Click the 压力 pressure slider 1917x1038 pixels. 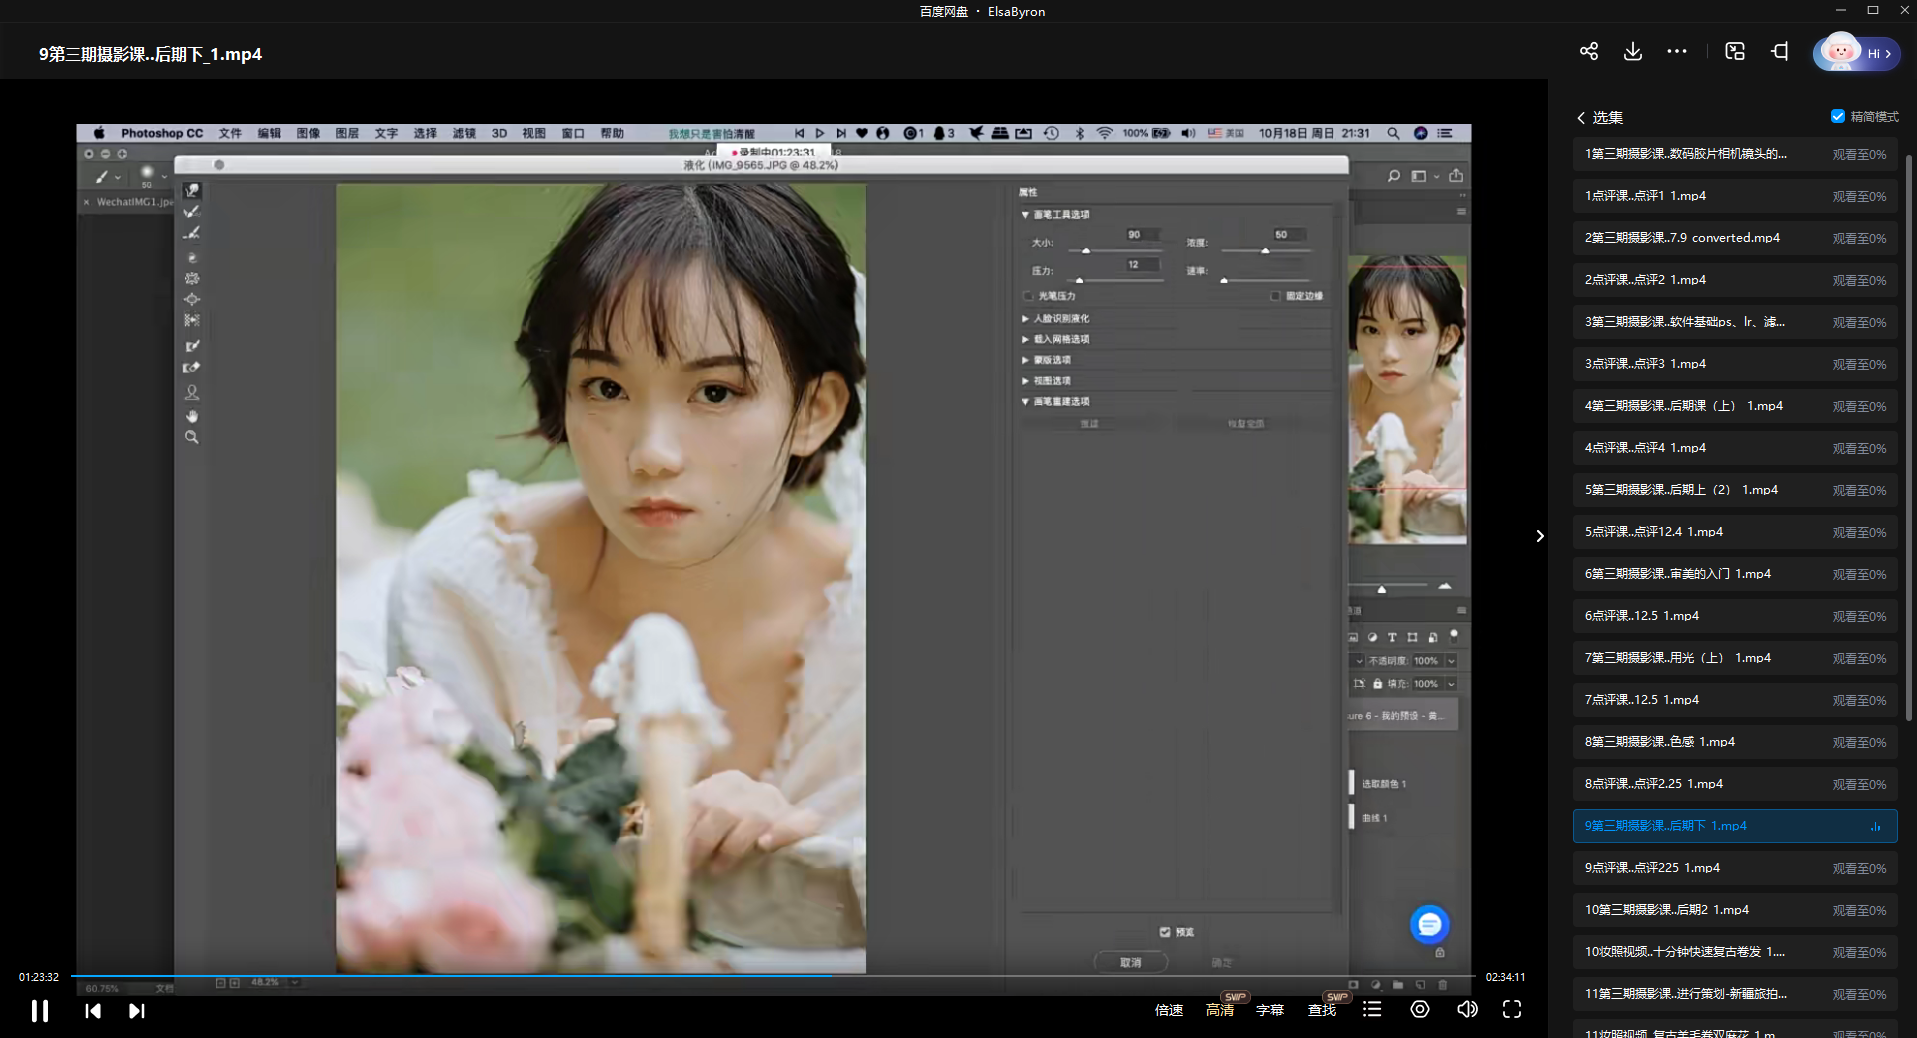point(1117,280)
